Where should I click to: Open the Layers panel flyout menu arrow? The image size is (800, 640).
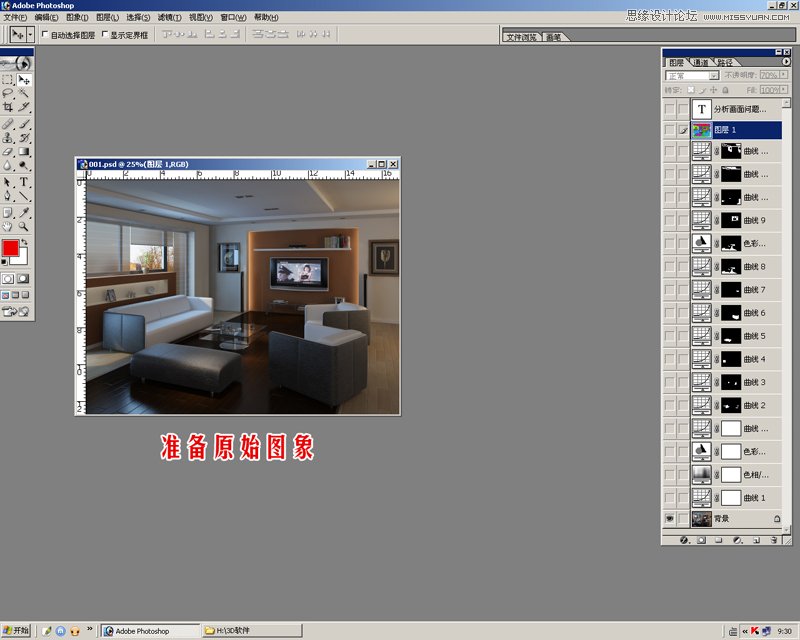pos(786,61)
